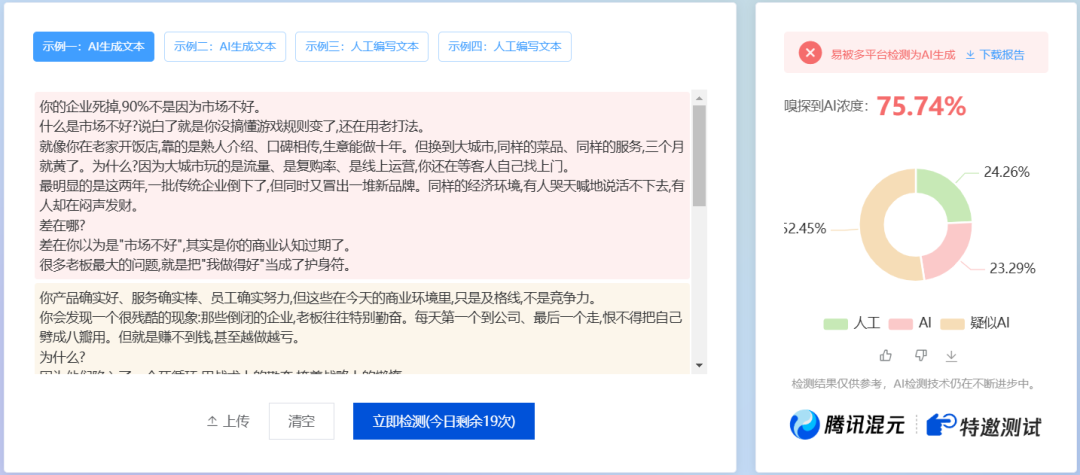Click the thumbs-up feedback icon

point(885,356)
